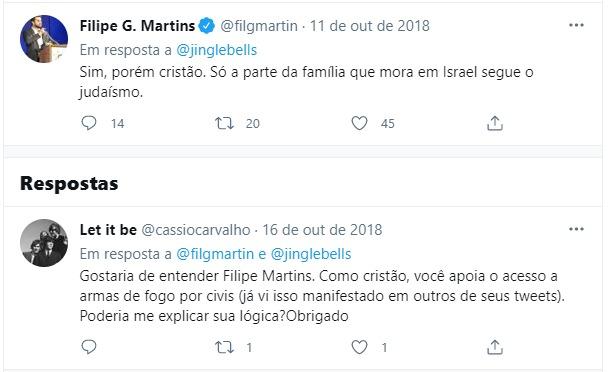
Task: Open Let it be display name
Action: click(108, 230)
